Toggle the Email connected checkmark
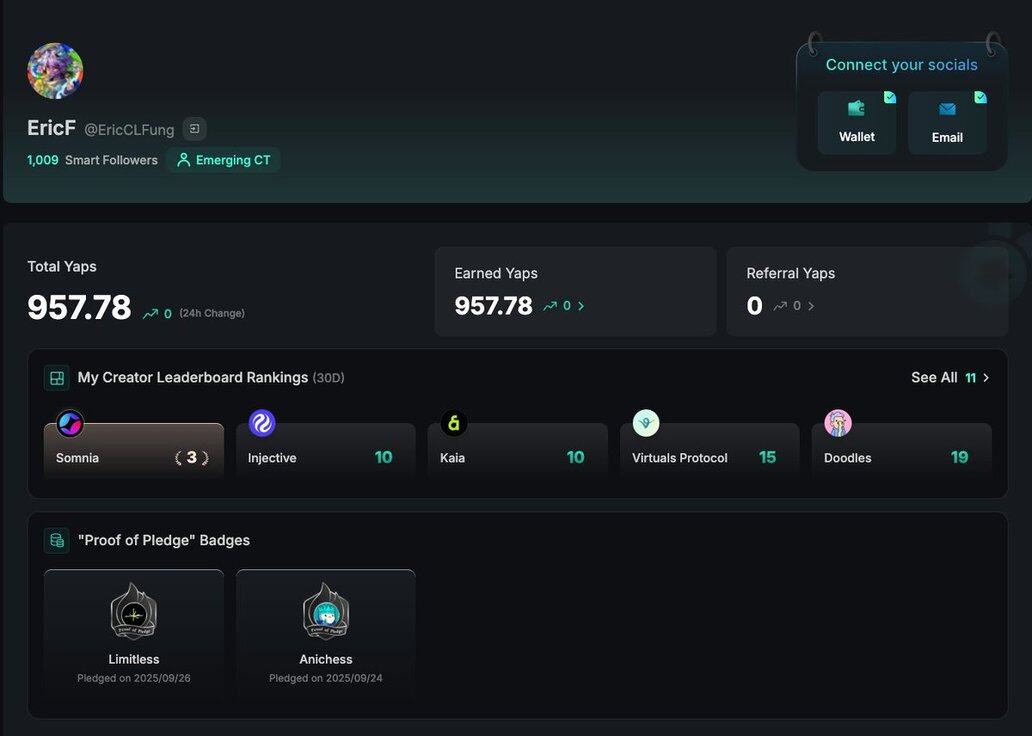 (980, 98)
